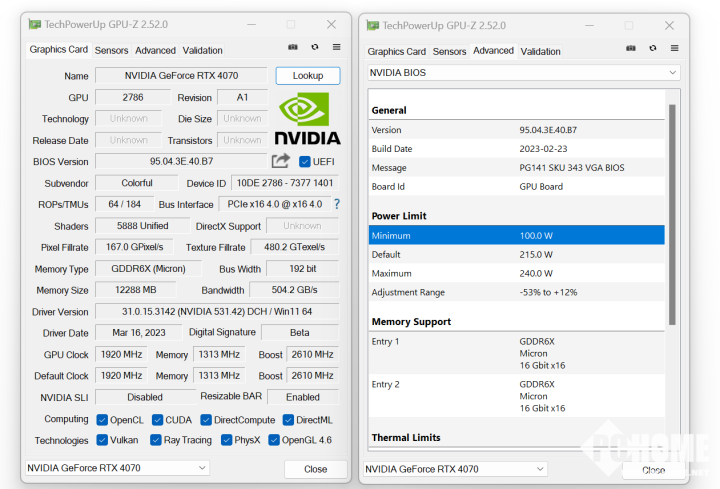720x489 pixels.
Task: Switch to Graphics Card tab in right window
Action: click(396, 51)
